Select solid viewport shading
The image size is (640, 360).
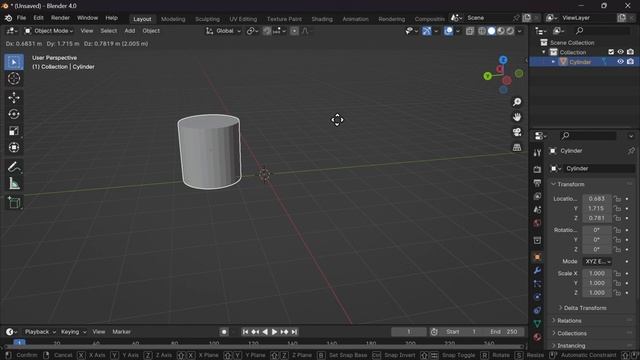pyautogui.click(x=491, y=31)
